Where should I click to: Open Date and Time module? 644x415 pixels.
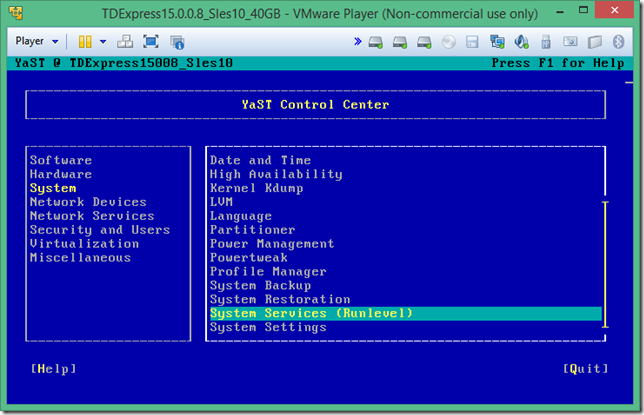pyautogui.click(x=260, y=160)
